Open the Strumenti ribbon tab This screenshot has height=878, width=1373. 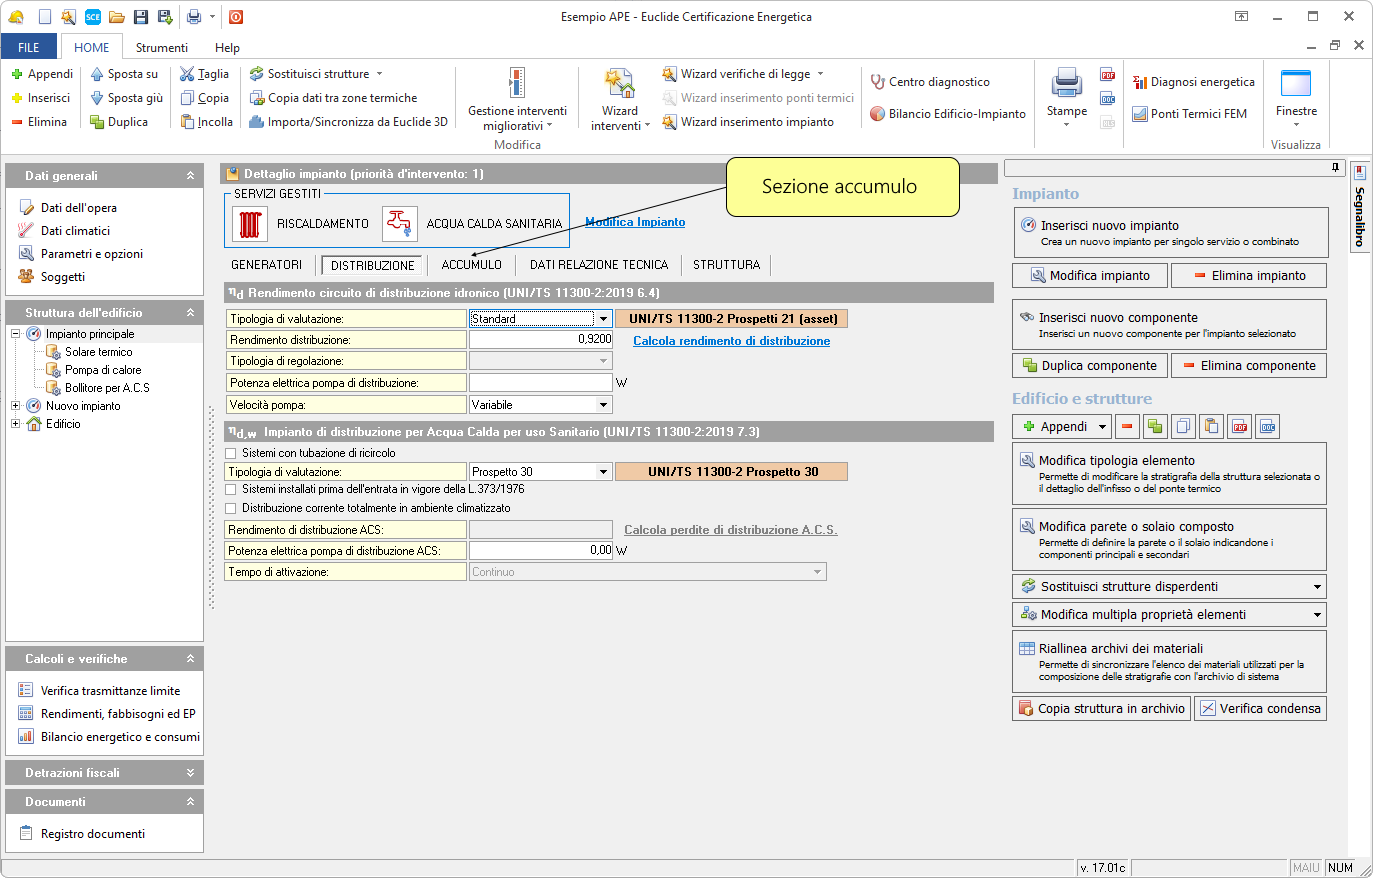[x=161, y=48]
